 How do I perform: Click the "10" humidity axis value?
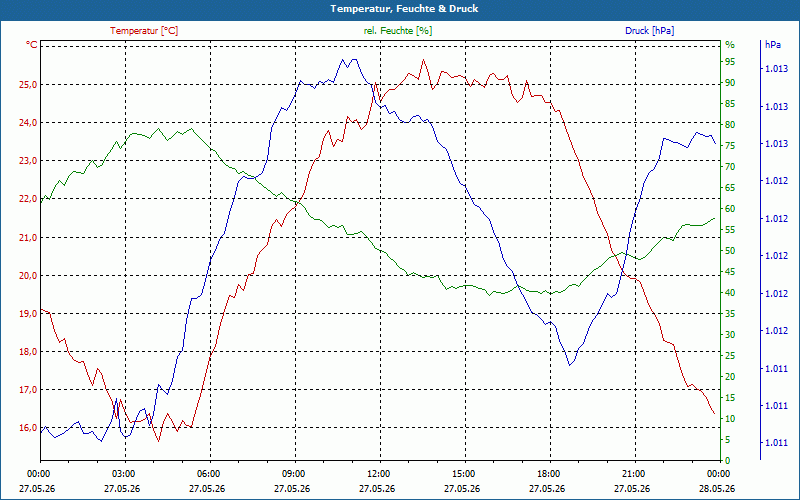[730, 419]
